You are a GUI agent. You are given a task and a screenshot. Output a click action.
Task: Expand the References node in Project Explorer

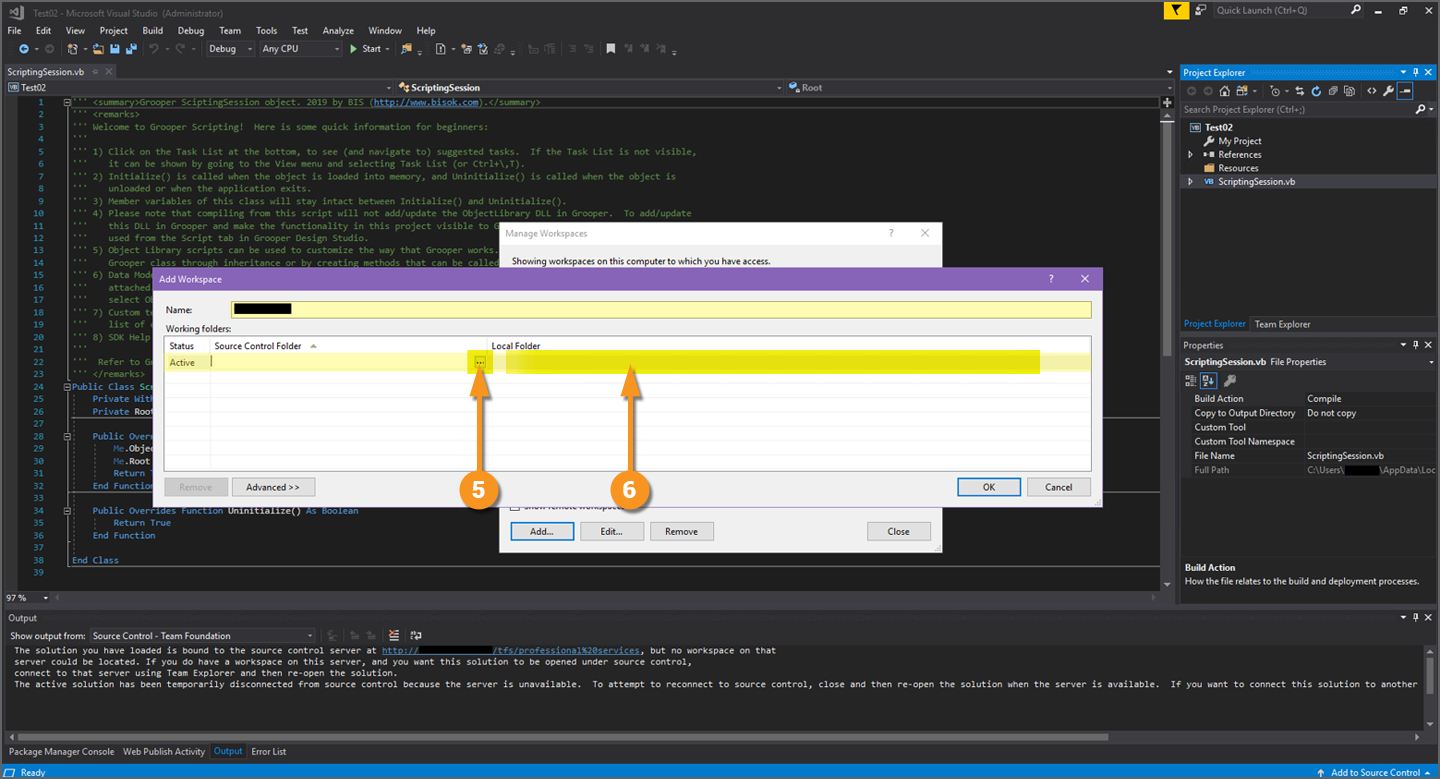click(x=1190, y=155)
